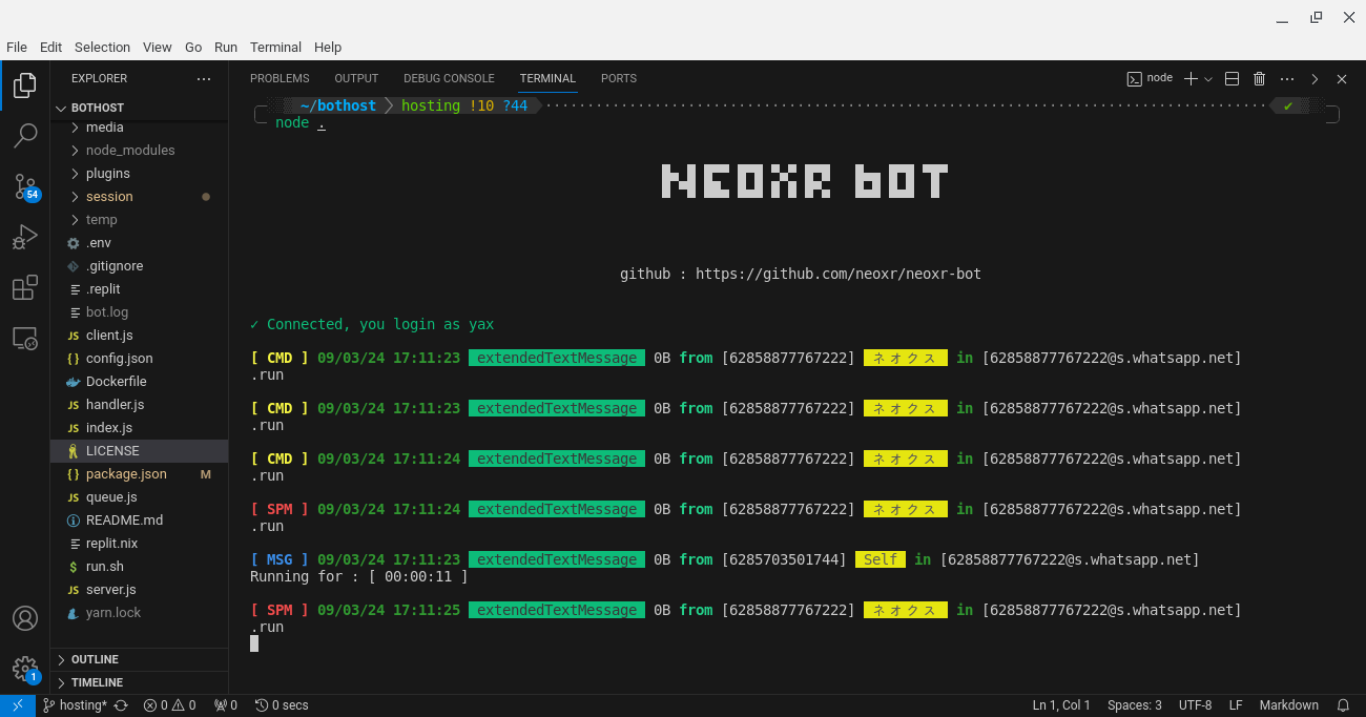Open README.md file
The image size is (1366, 717).
[140, 520]
